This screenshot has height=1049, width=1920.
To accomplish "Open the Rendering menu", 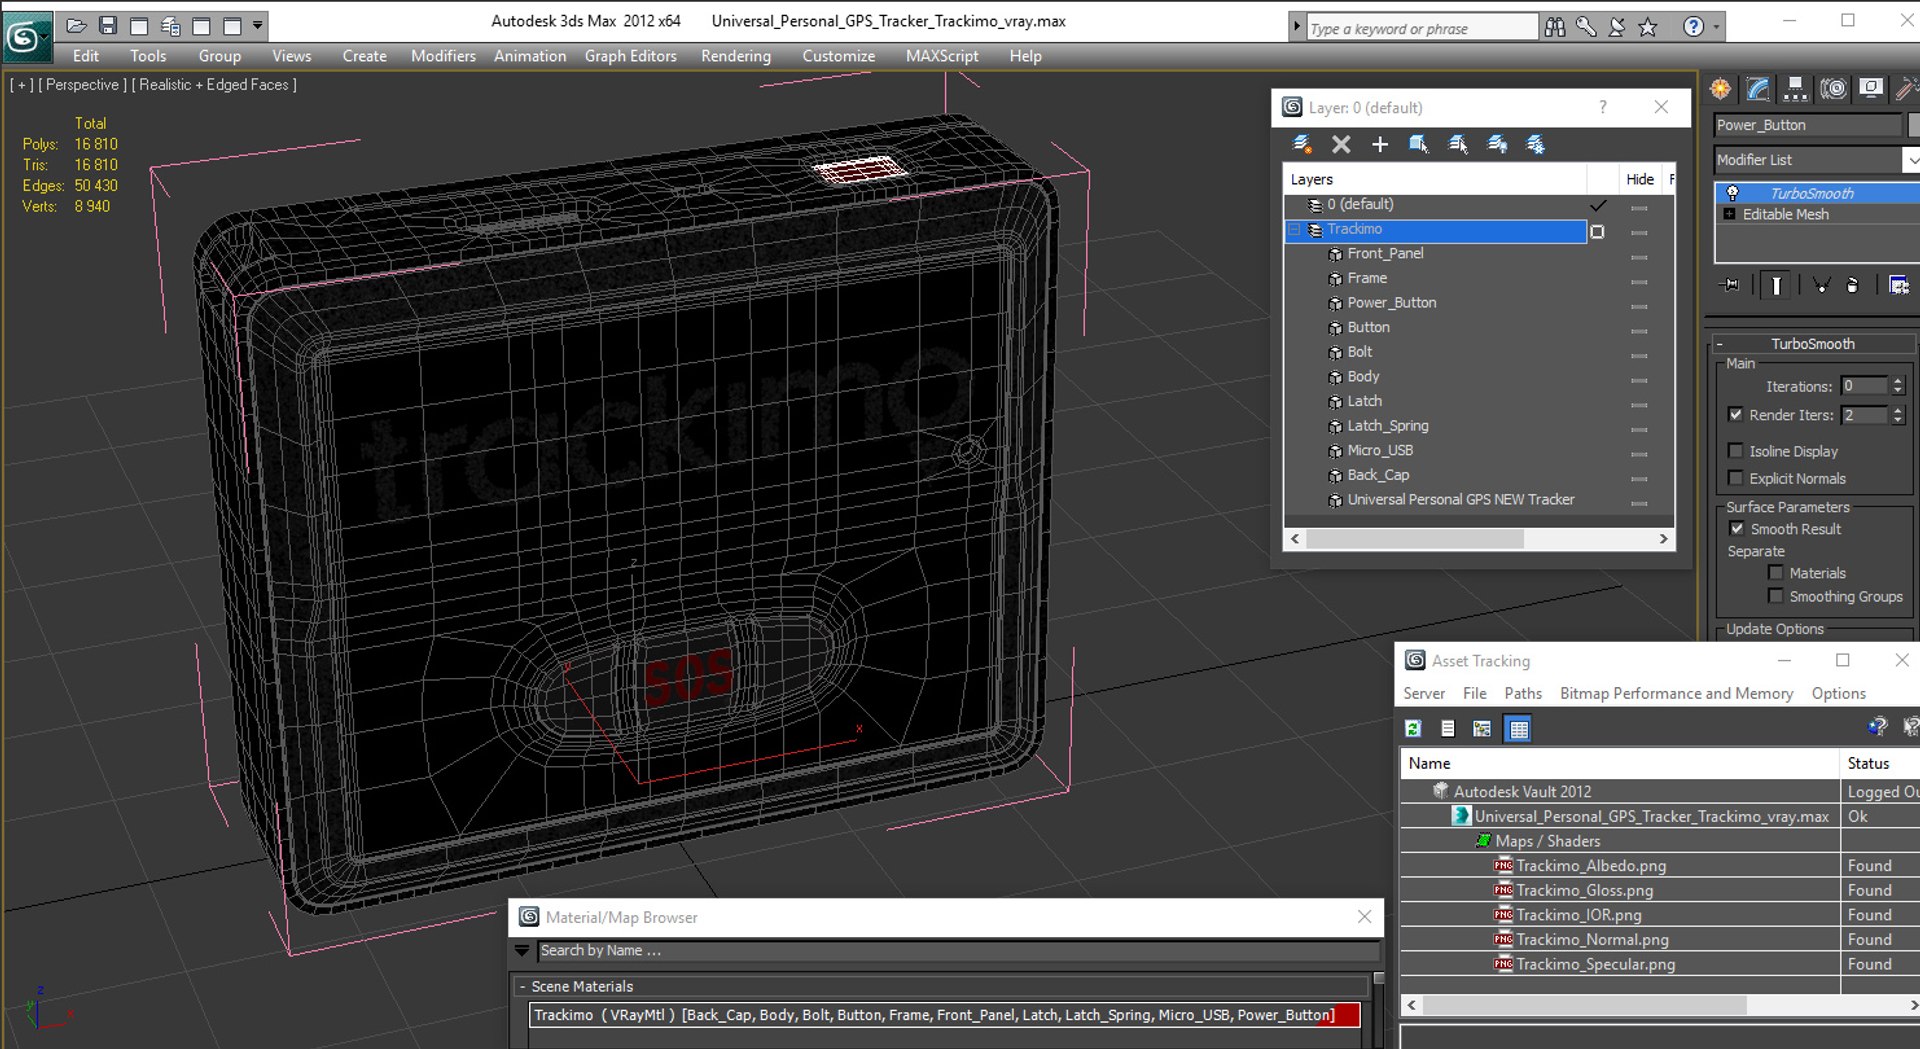I will click(x=735, y=56).
